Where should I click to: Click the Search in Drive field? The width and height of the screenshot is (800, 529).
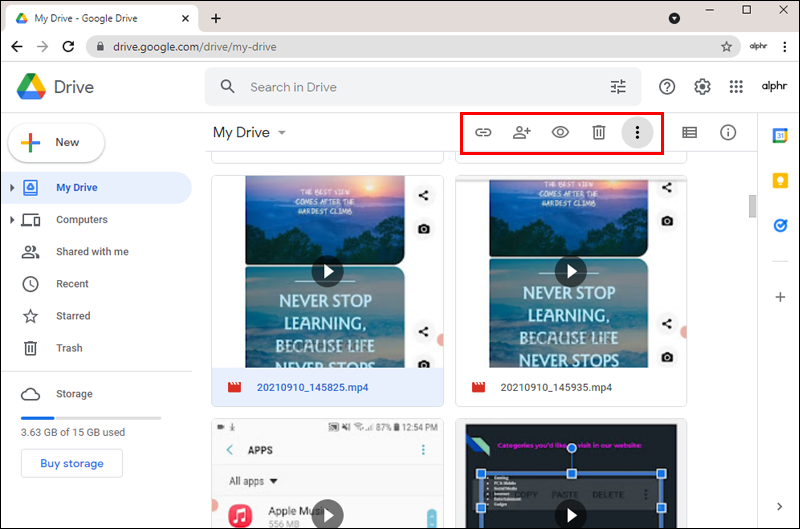tap(423, 87)
